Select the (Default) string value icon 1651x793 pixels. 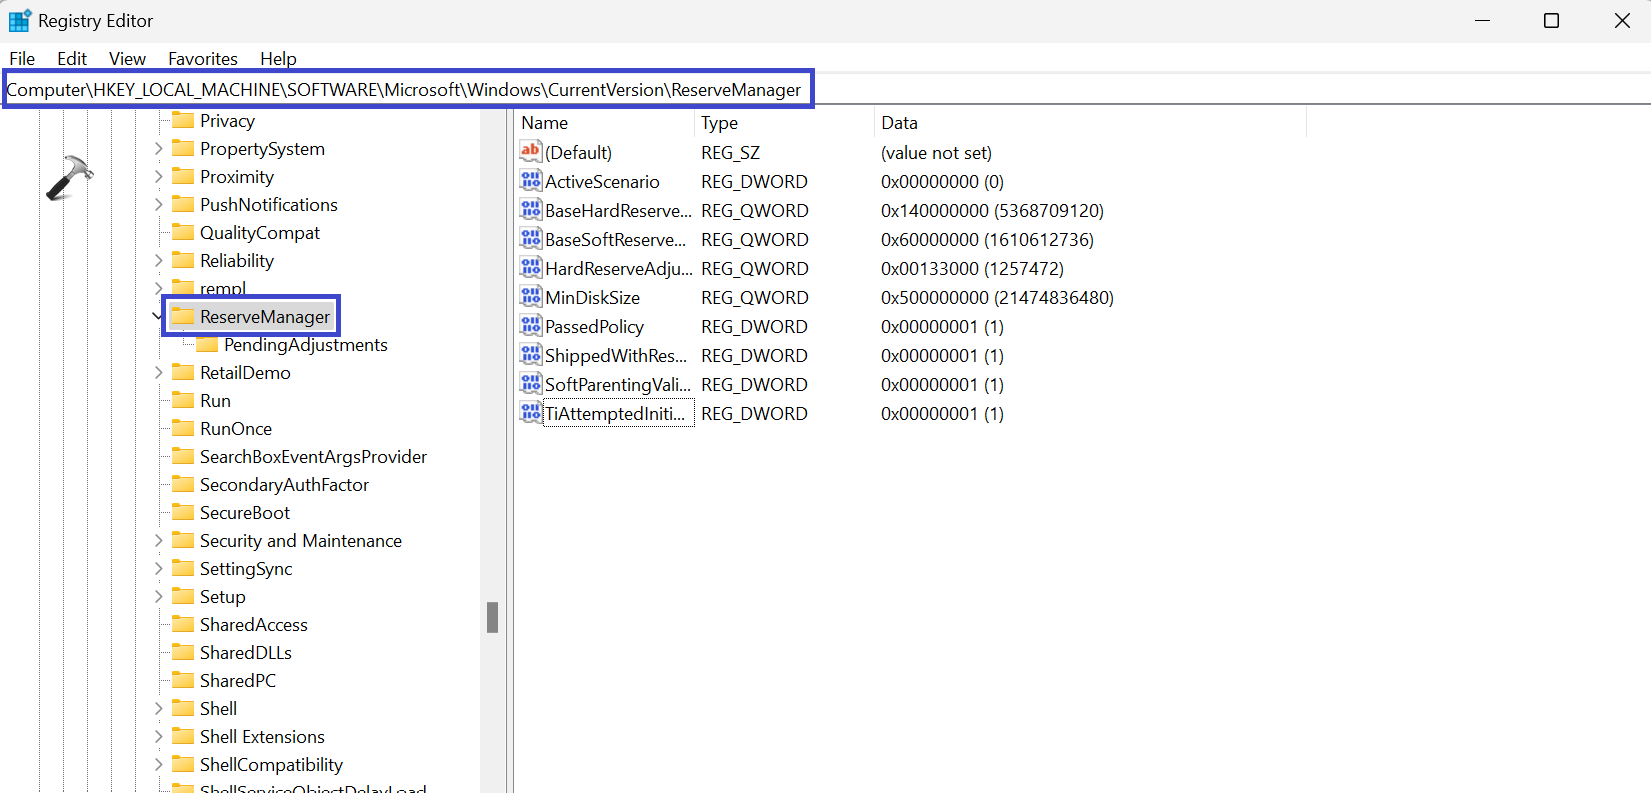click(530, 152)
